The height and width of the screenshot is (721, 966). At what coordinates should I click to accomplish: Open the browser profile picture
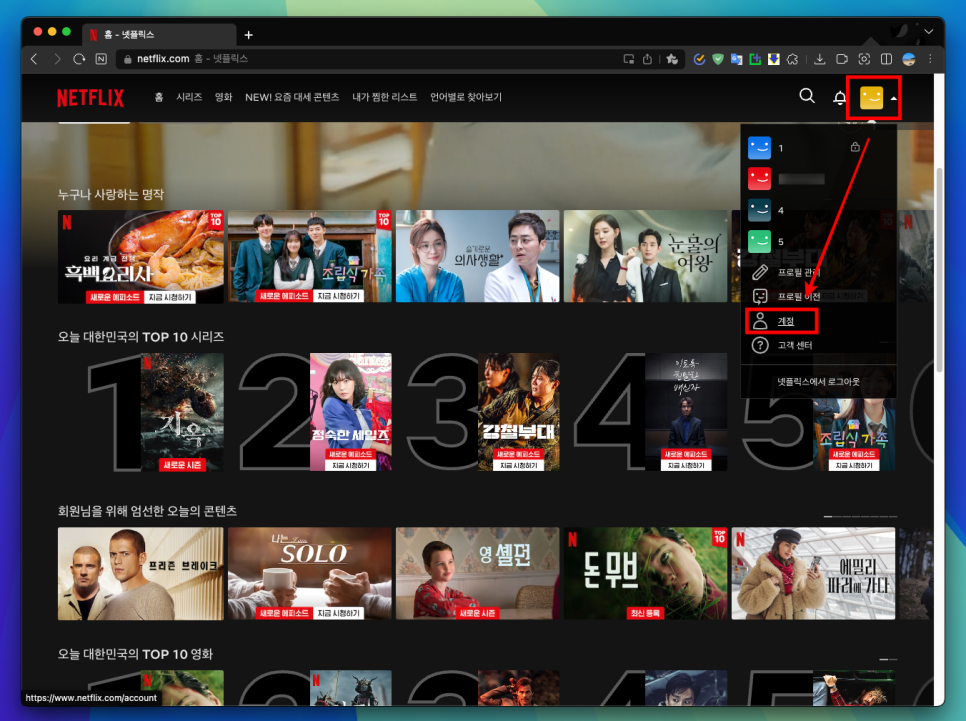pyautogui.click(x=909, y=59)
